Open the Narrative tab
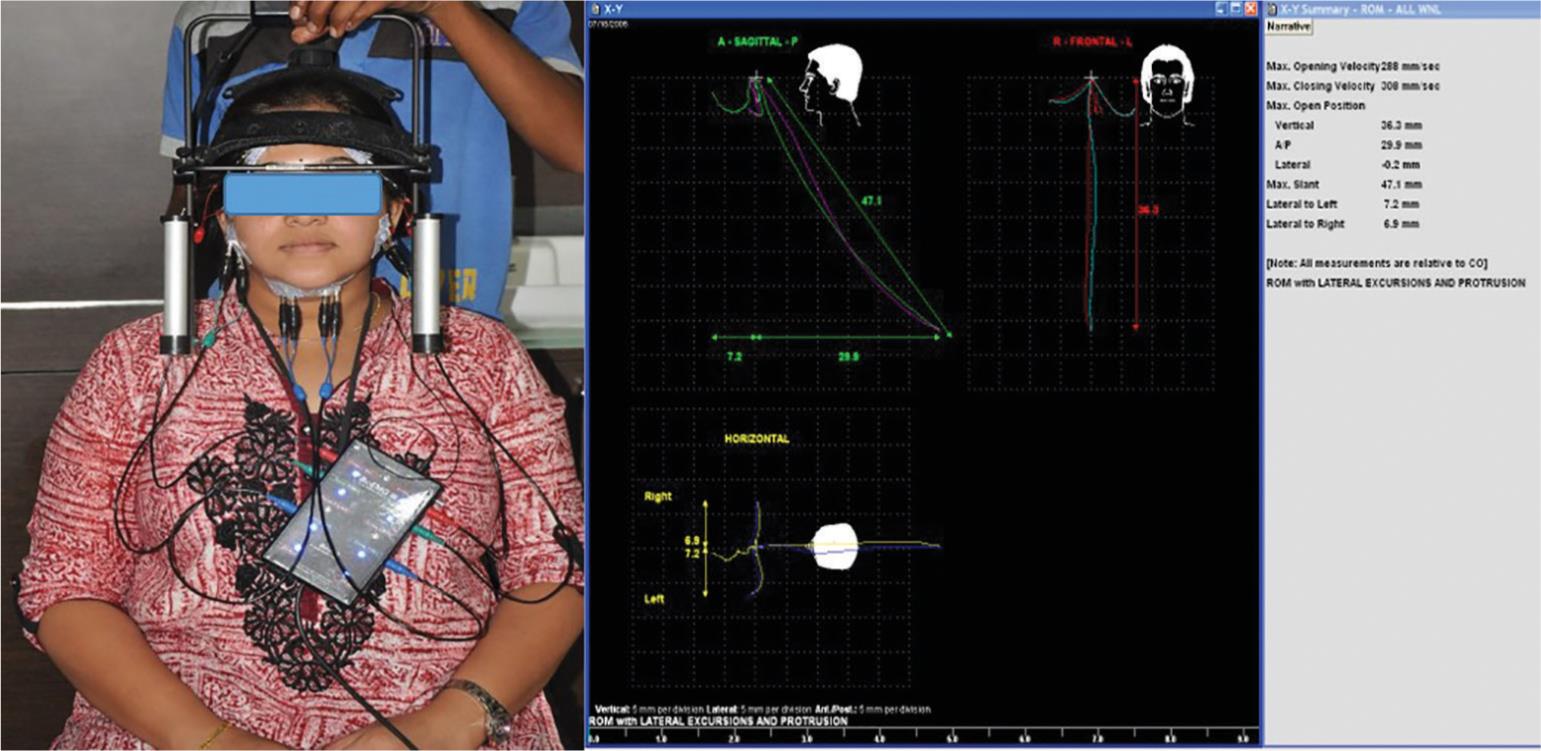The width and height of the screenshot is (1541, 751). pyautogui.click(x=1289, y=25)
